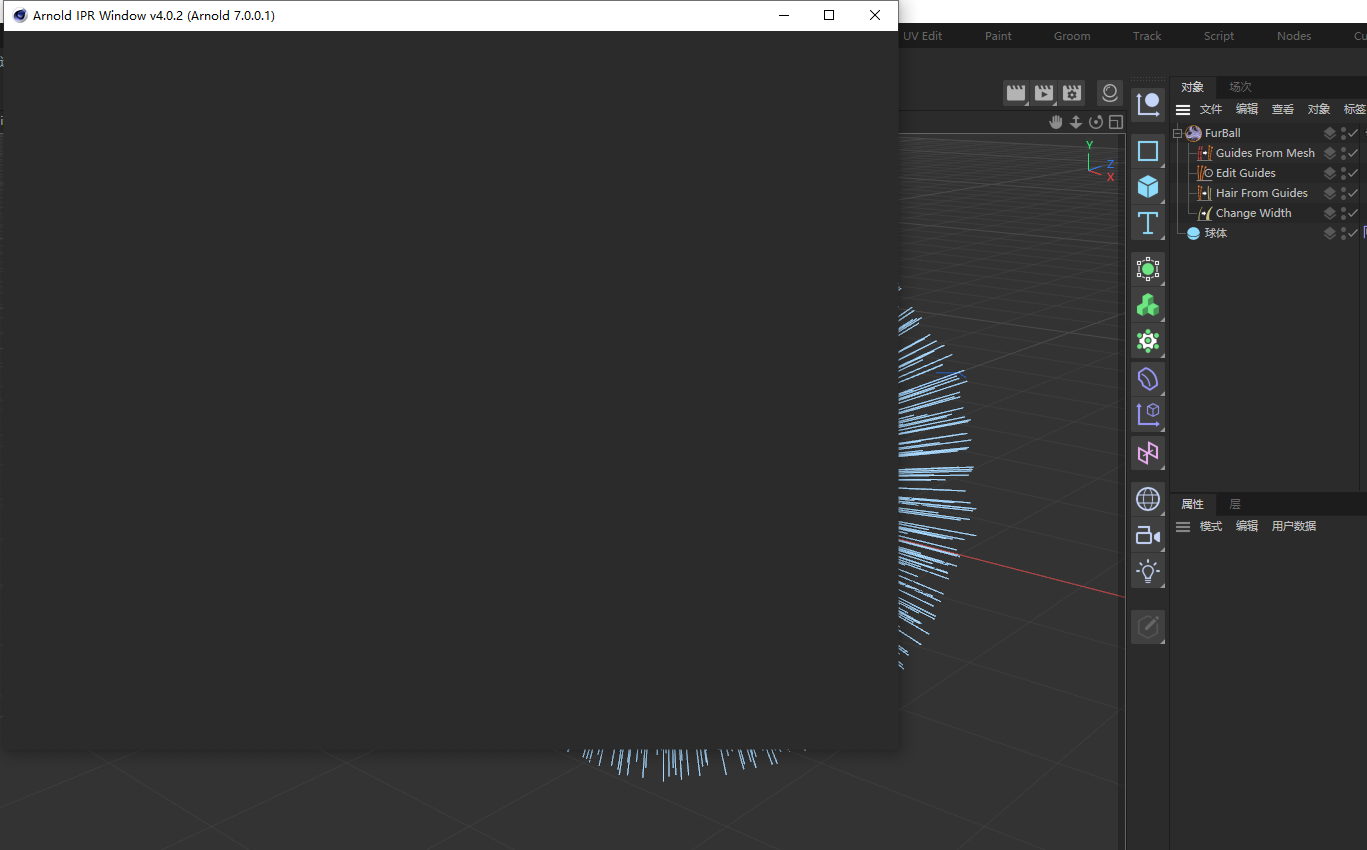The width and height of the screenshot is (1367, 850).
Task: Toggle 球体 visibility dots
Action: (1343, 233)
